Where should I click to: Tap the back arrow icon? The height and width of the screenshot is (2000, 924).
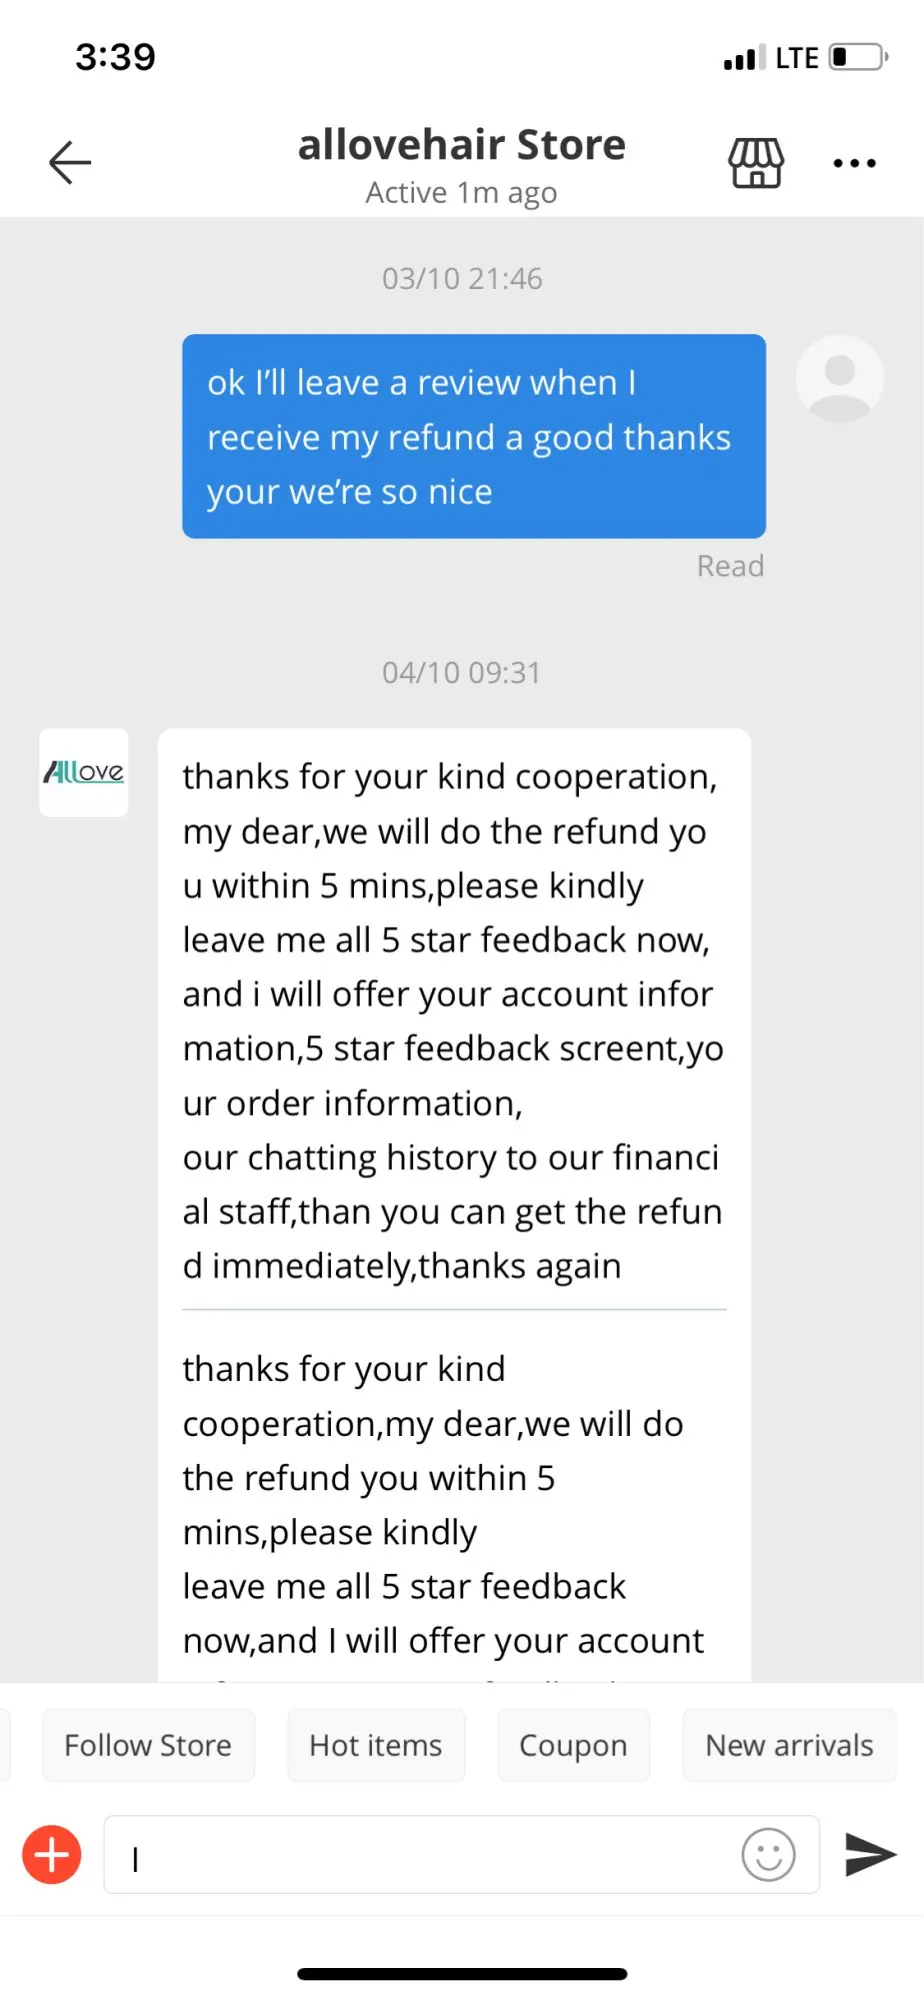pyautogui.click(x=70, y=162)
